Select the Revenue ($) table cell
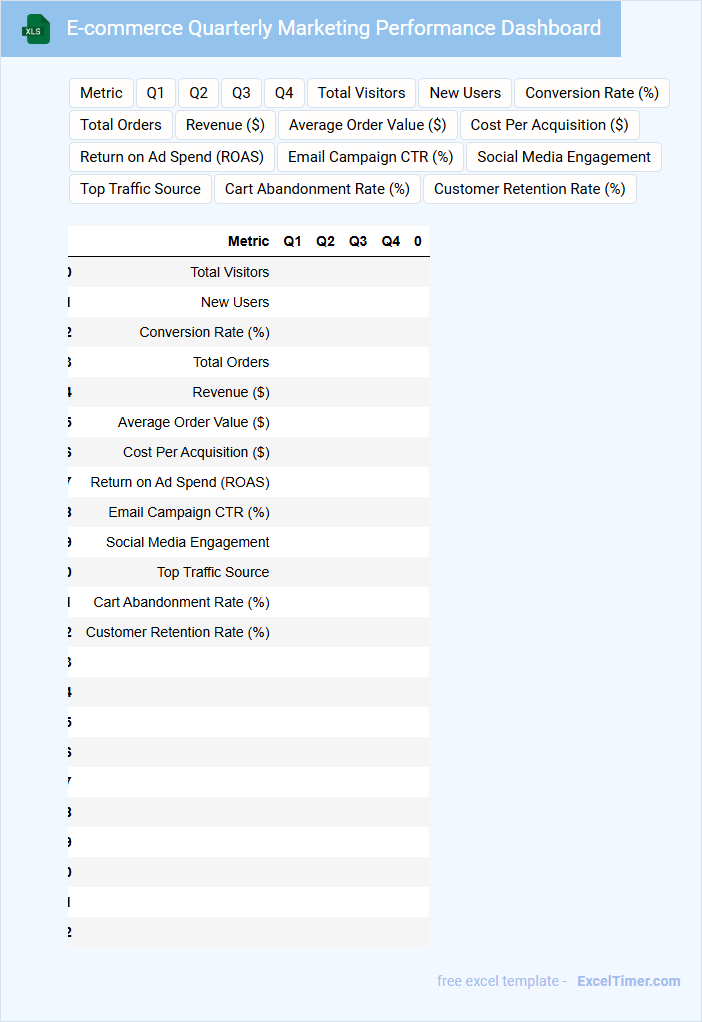 click(231, 392)
